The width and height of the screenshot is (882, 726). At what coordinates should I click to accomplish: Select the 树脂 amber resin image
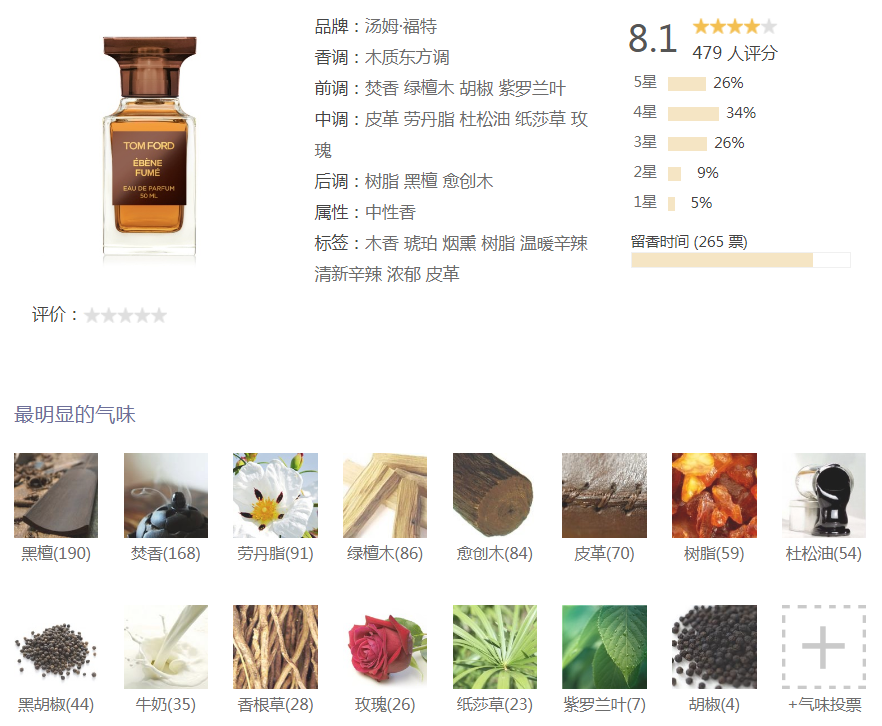pos(714,495)
